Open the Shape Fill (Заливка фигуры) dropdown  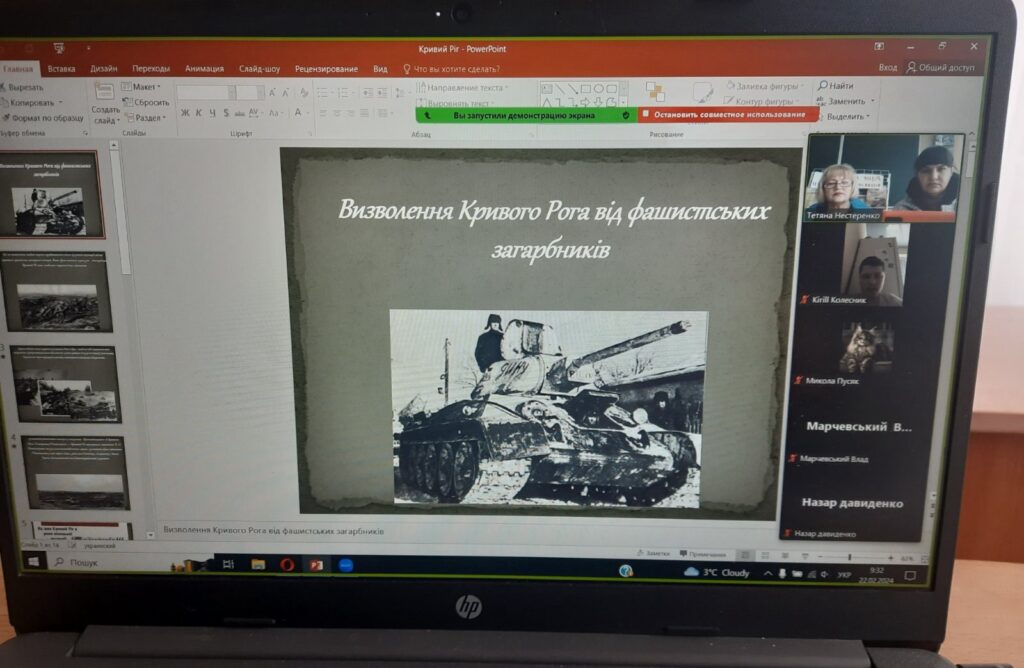[764, 86]
